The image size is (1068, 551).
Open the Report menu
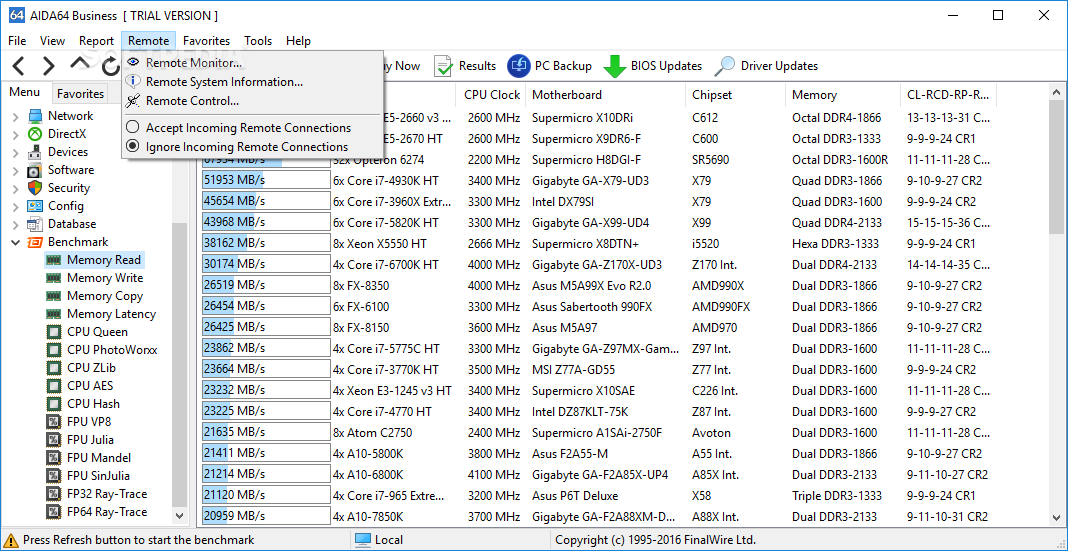(x=96, y=41)
